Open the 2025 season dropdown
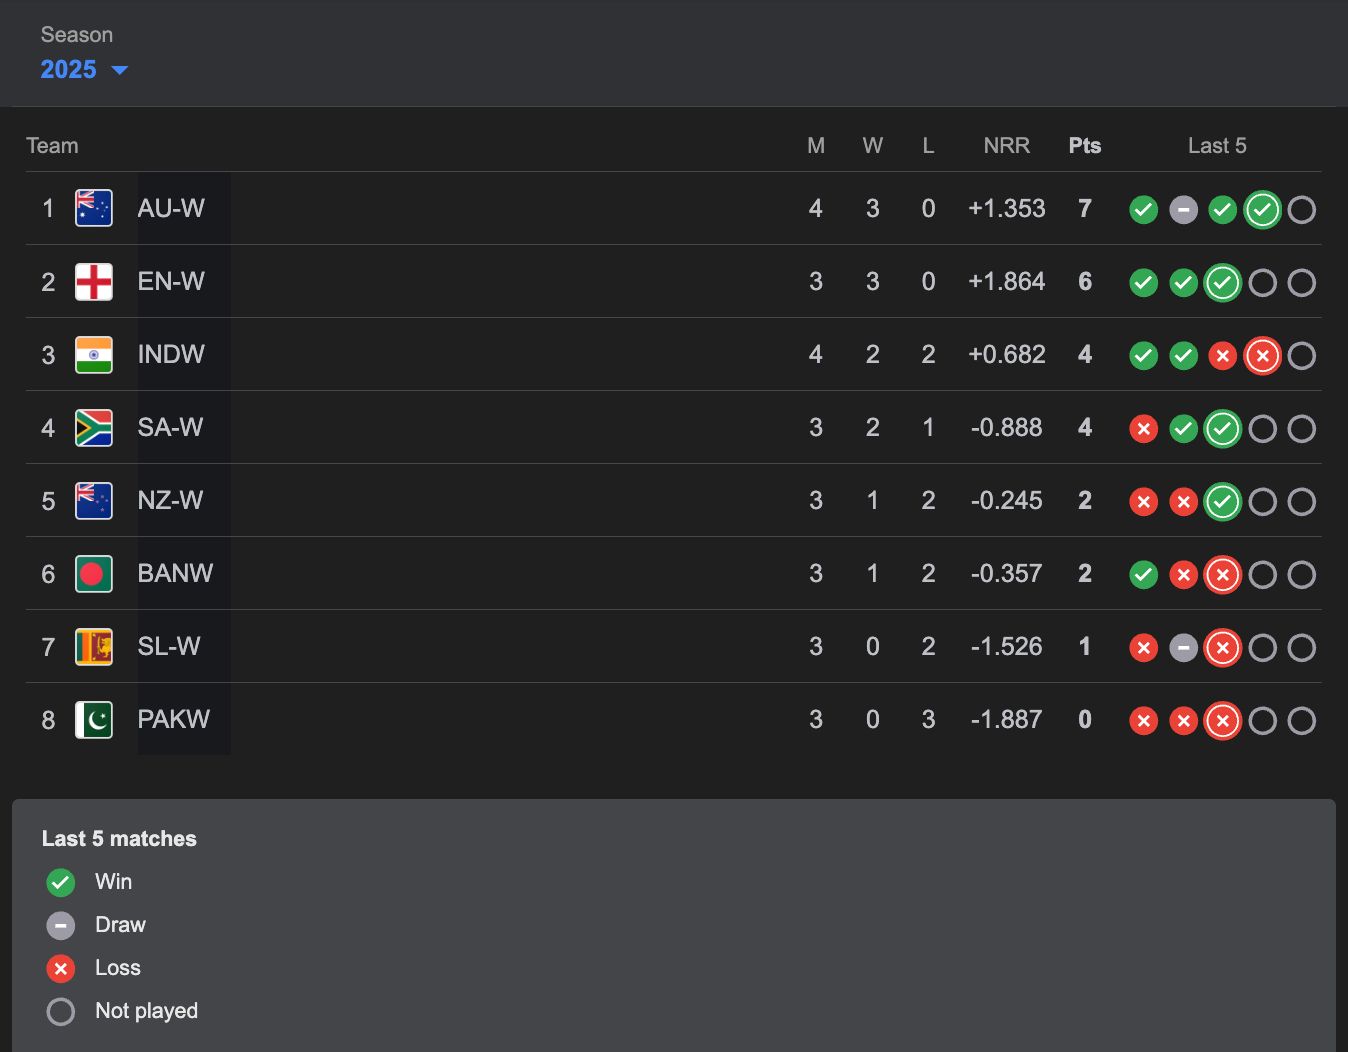The image size is (1348, 1052). click(x=84, y=70)
